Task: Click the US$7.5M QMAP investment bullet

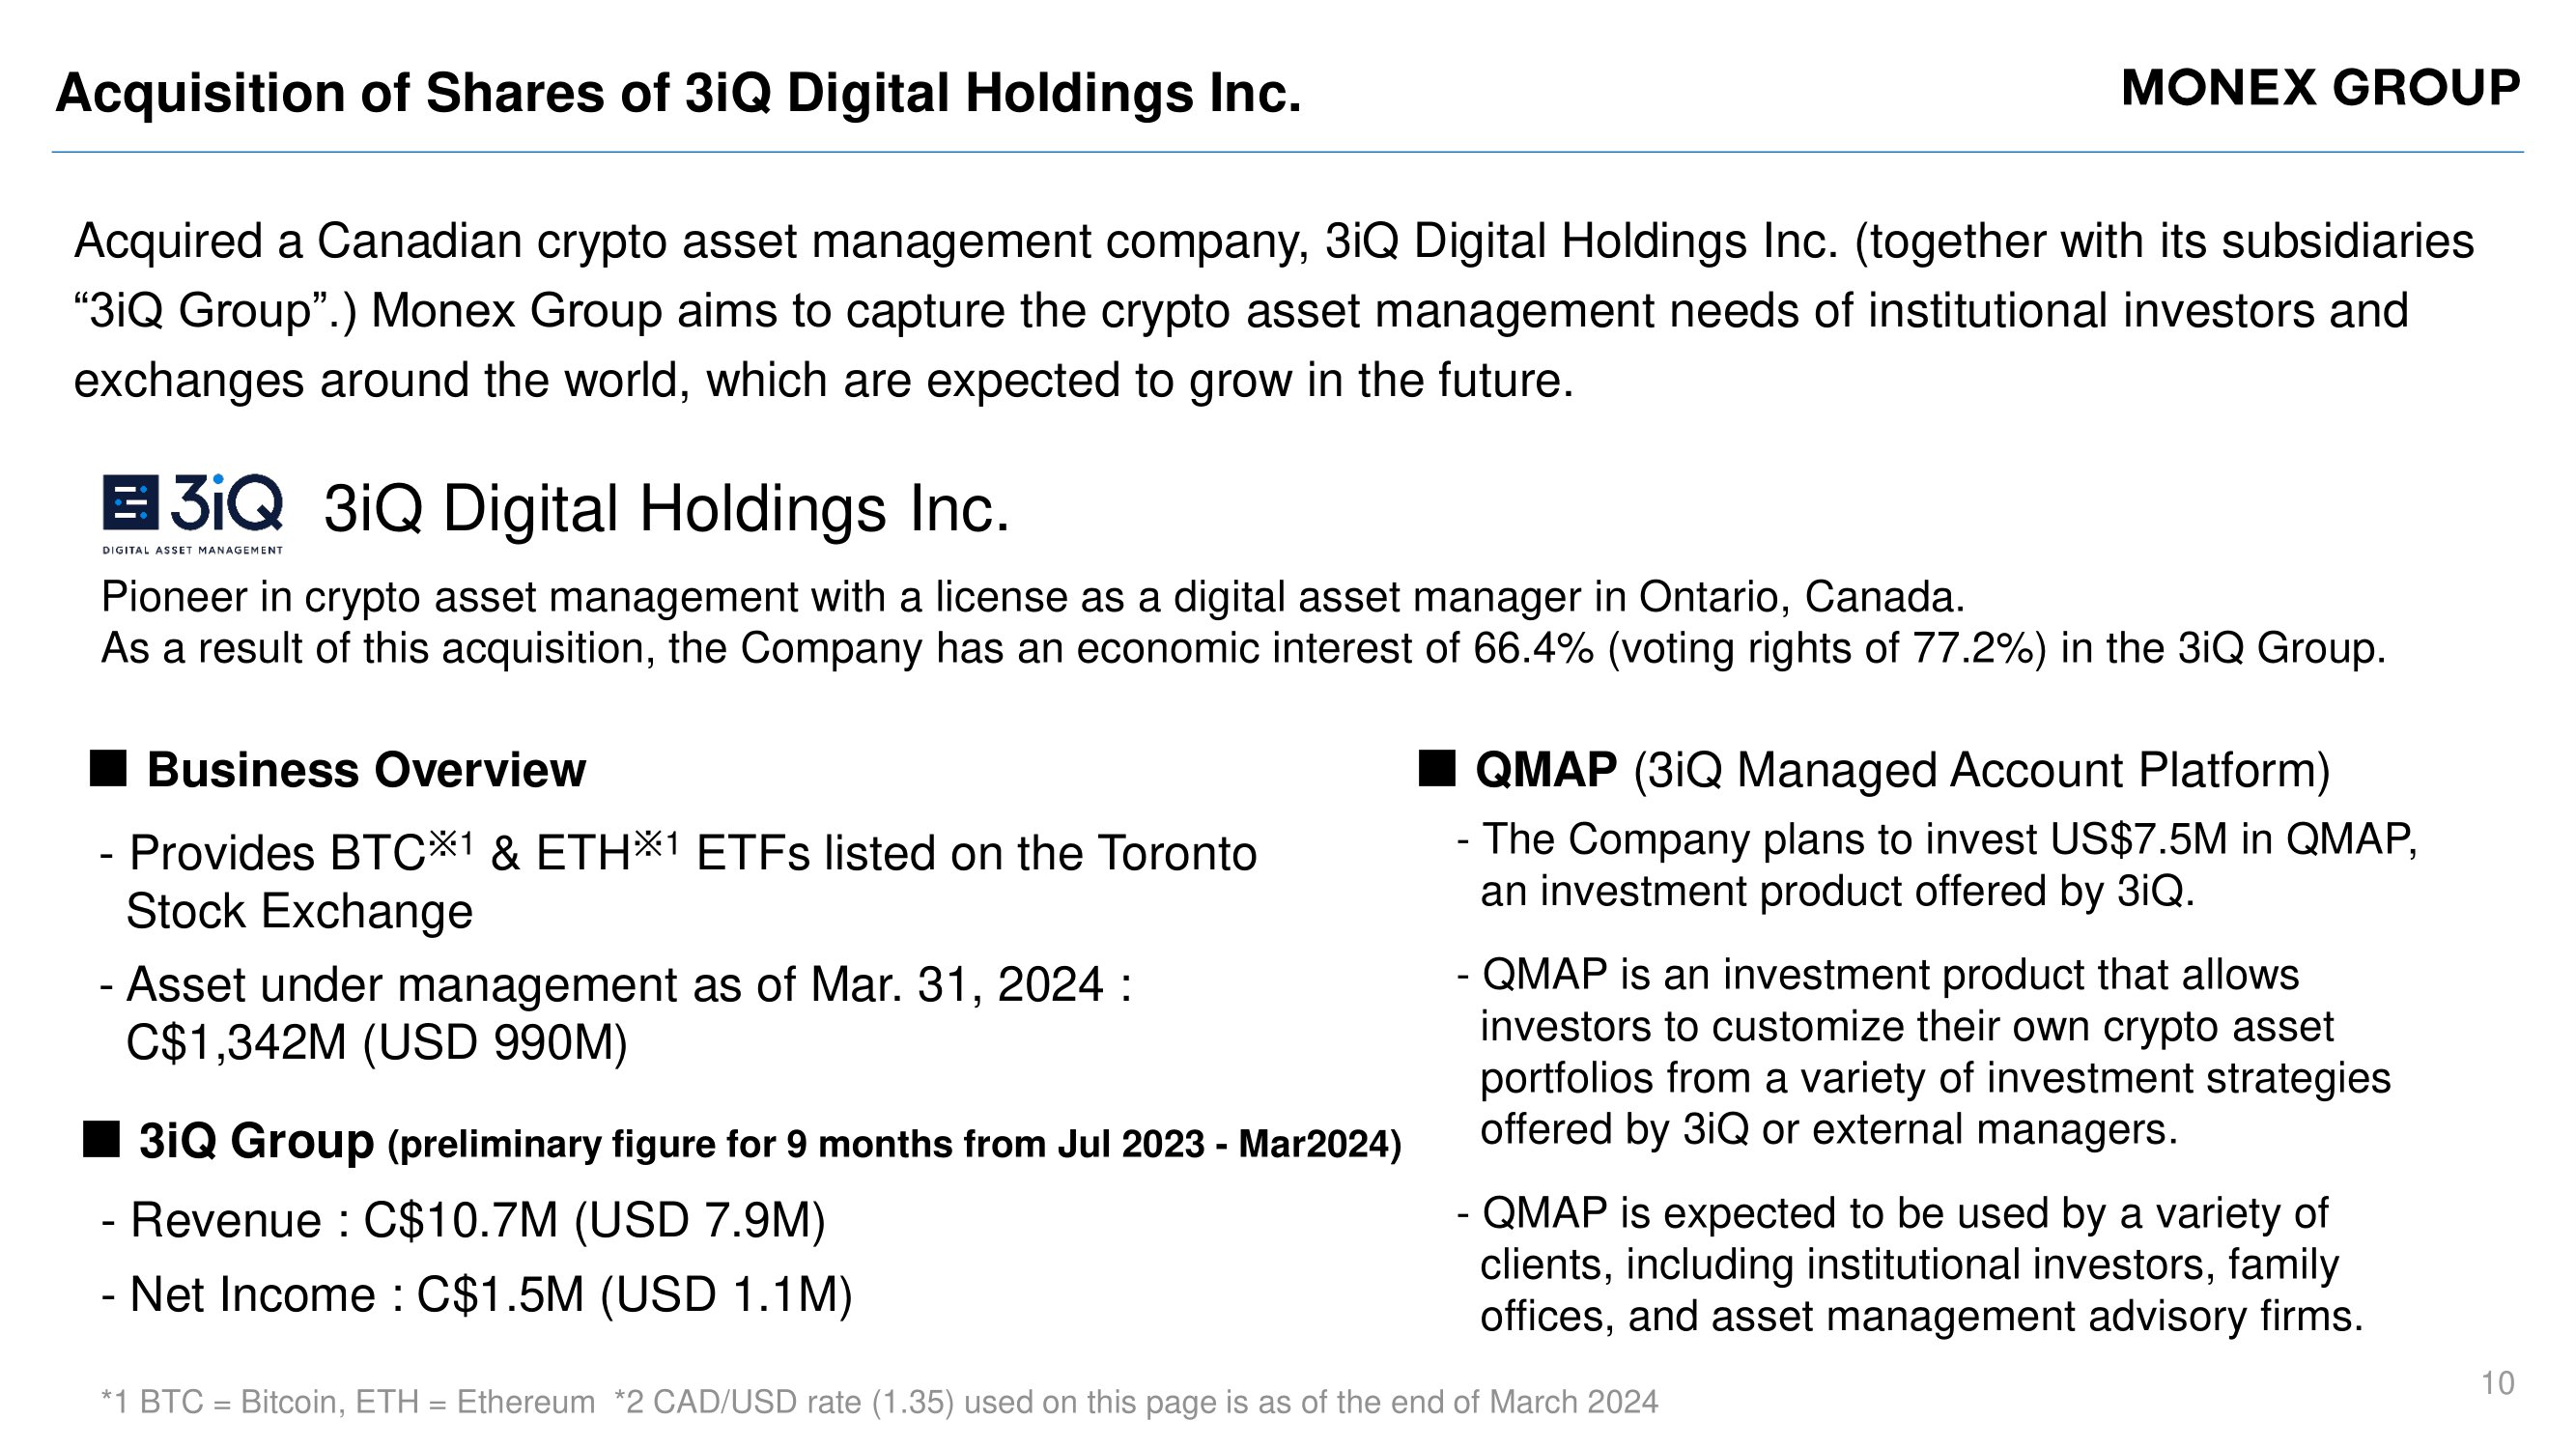Action: pyautogui.click(x=1937, y=865)
